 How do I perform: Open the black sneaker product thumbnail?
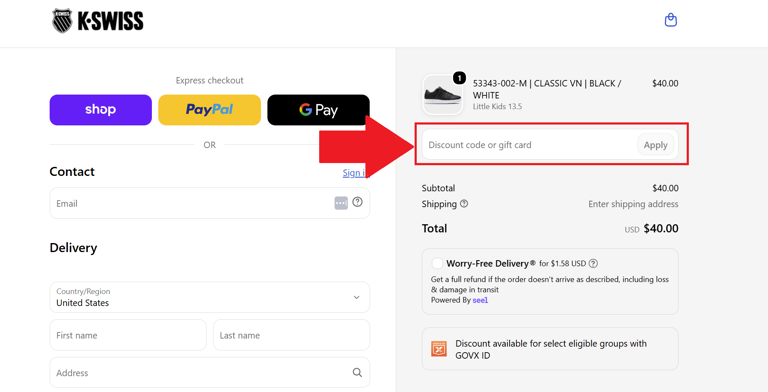[442, 95]
